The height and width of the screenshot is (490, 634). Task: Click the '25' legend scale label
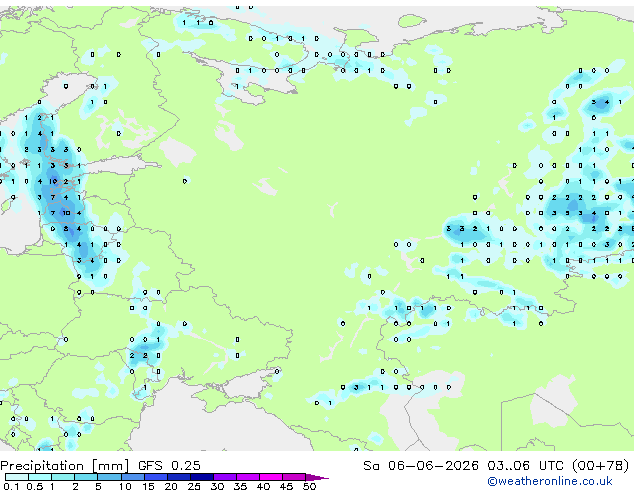[194, 486]
